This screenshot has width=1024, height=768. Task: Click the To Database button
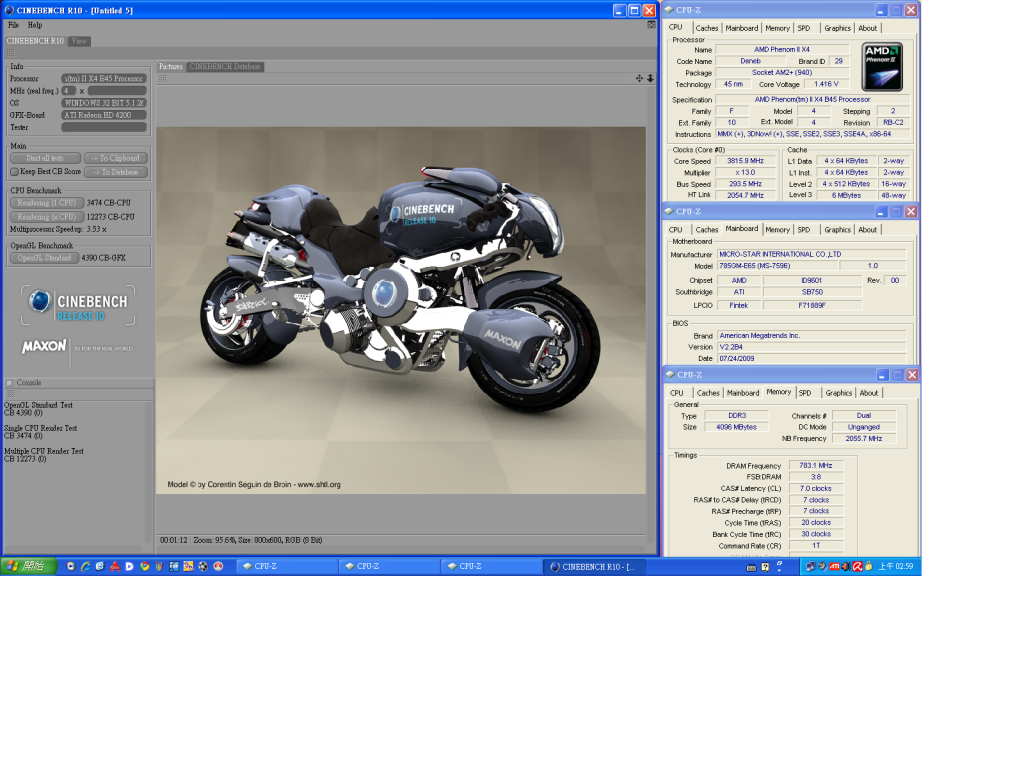[116, 172]
